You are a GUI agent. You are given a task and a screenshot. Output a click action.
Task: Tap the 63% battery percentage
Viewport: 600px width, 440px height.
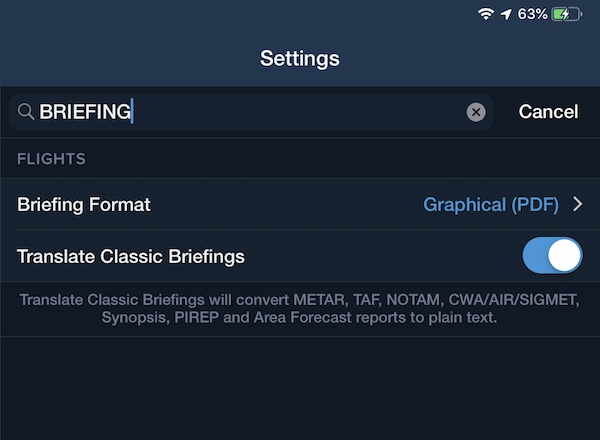(532, 15)
